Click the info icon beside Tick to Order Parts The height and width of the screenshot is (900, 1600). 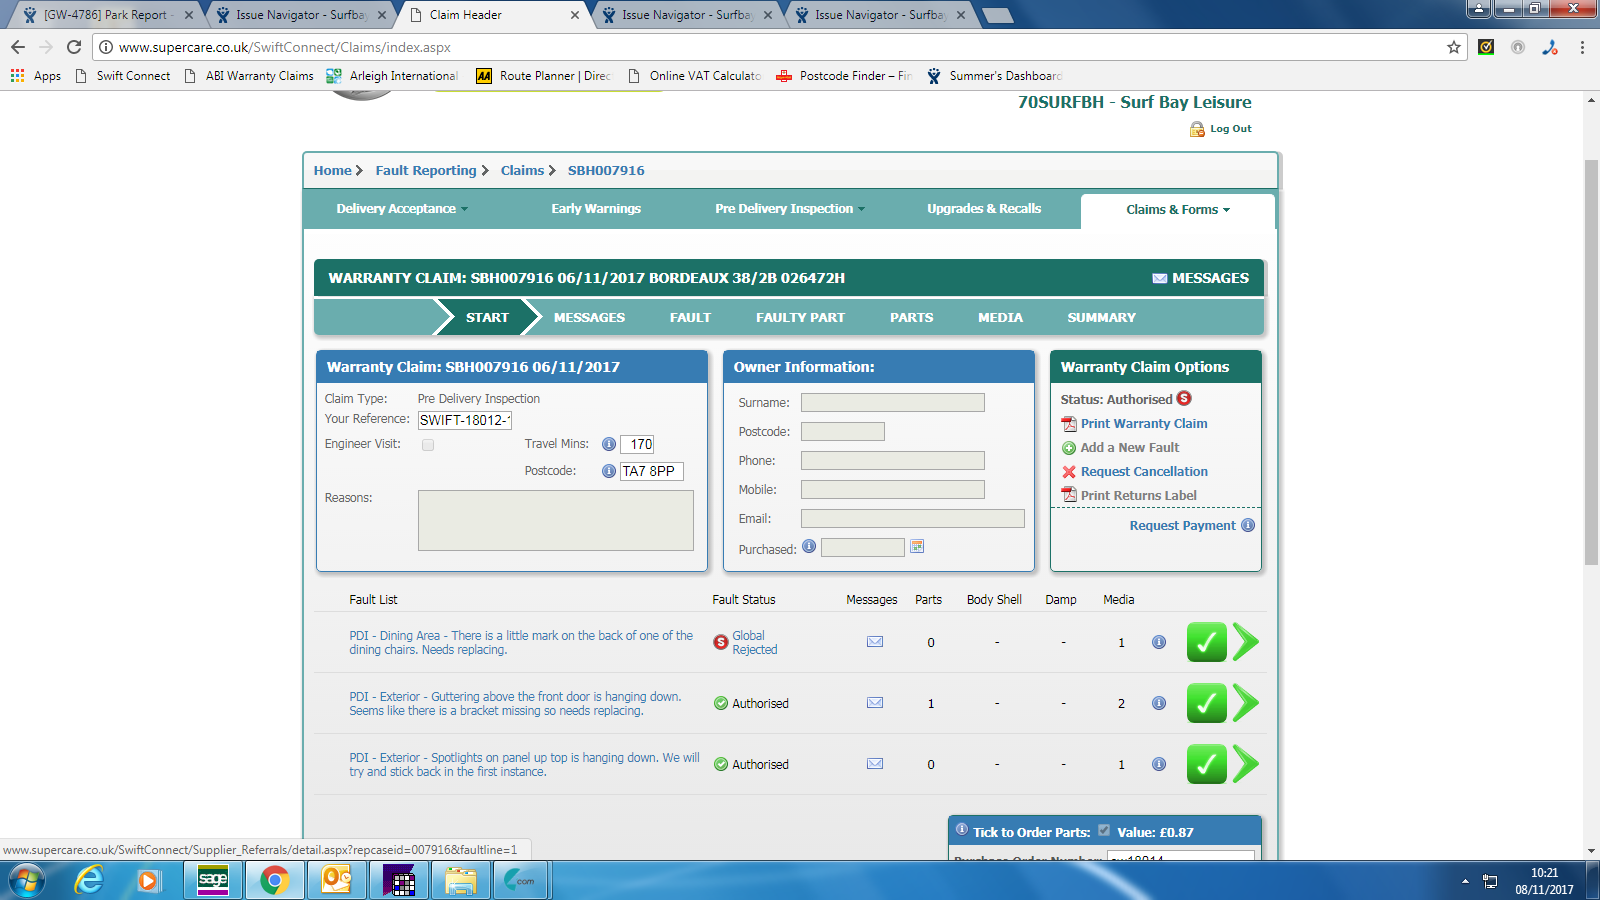click(x=962, y=829)
